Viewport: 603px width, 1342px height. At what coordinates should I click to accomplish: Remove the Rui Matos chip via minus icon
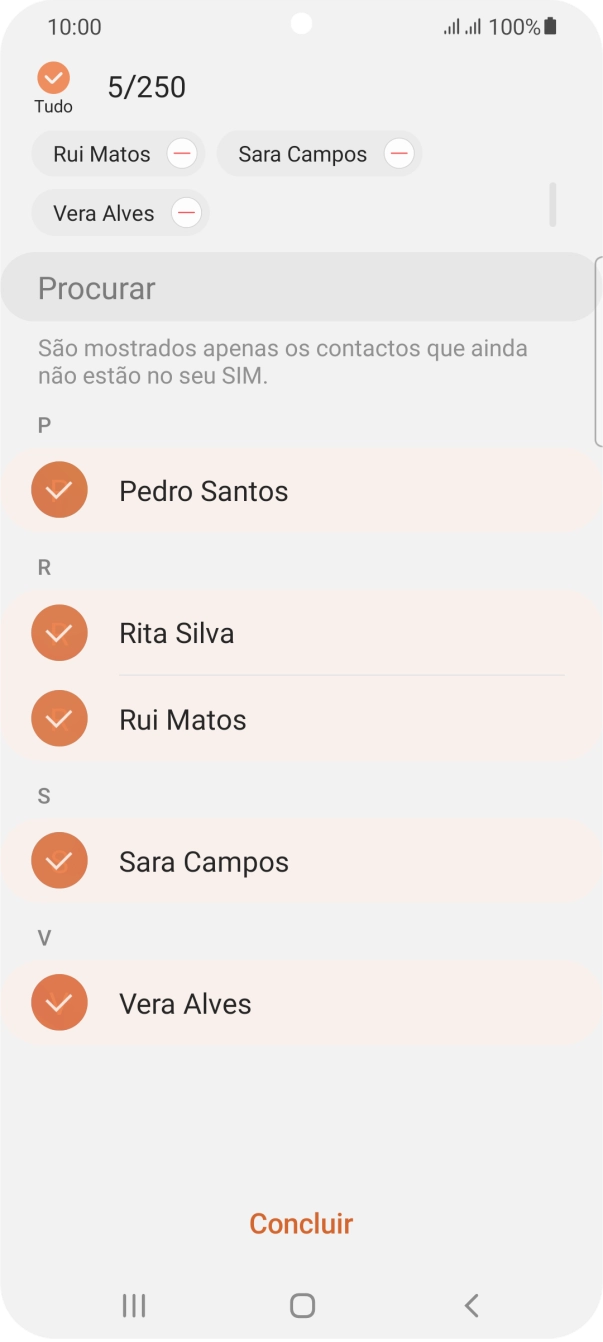(x=182, y=153)
